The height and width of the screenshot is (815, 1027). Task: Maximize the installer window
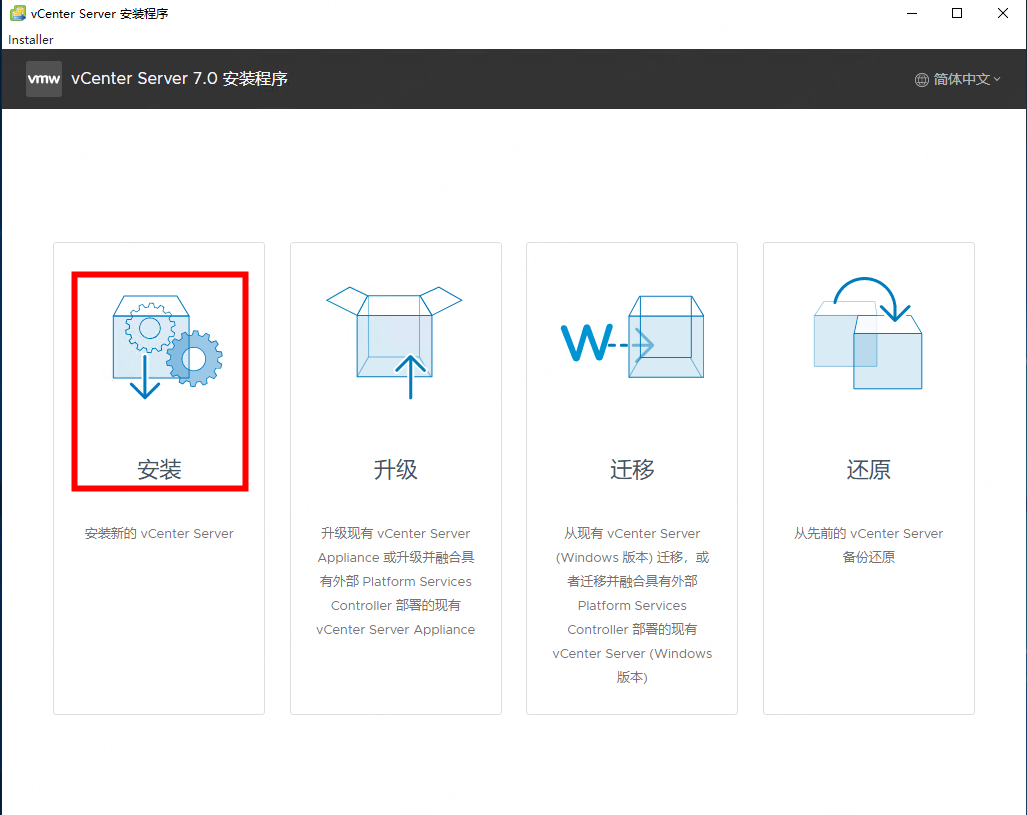957,13
